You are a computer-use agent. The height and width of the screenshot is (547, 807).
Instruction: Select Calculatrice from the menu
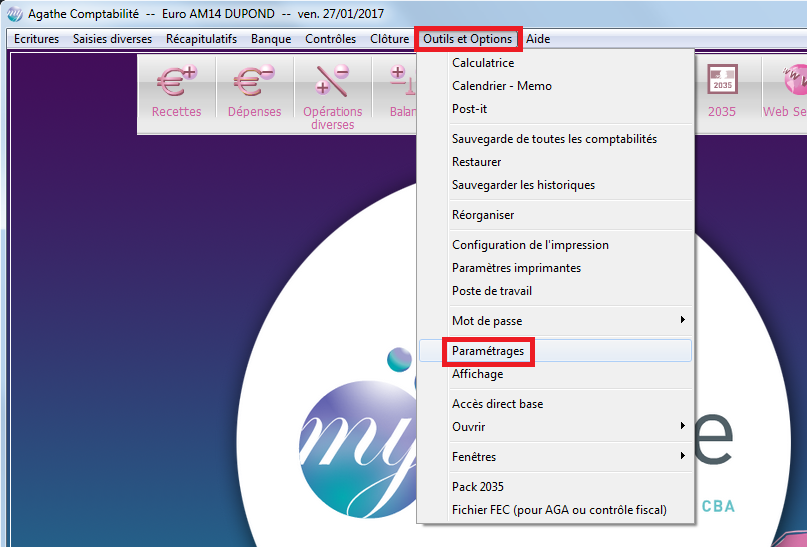coord(555,63)
